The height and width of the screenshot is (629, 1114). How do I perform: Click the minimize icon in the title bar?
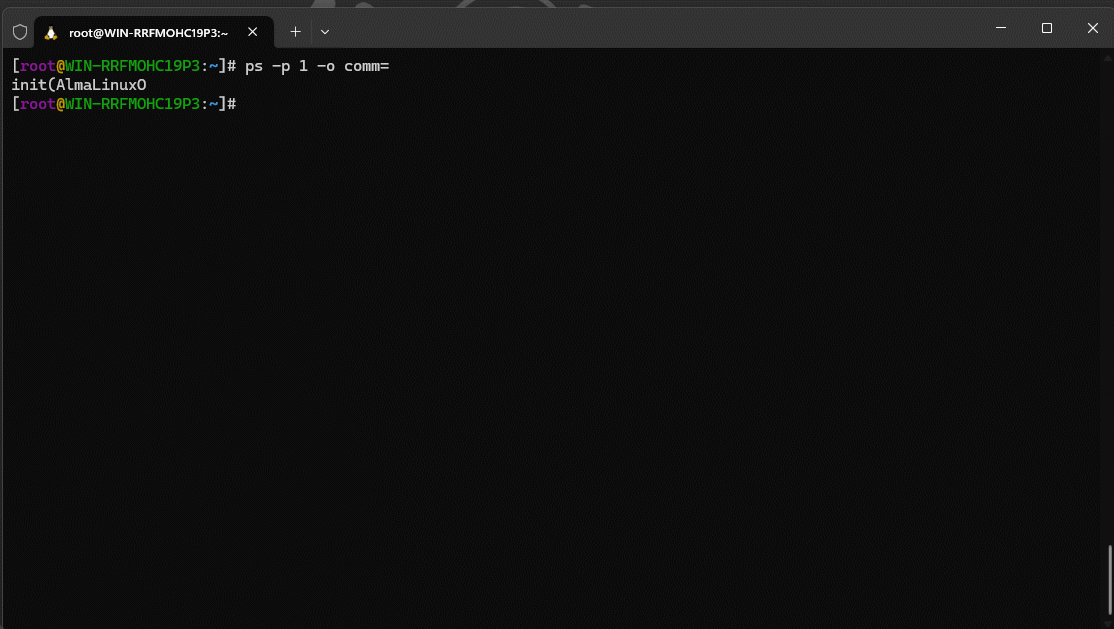(1000, 27)
